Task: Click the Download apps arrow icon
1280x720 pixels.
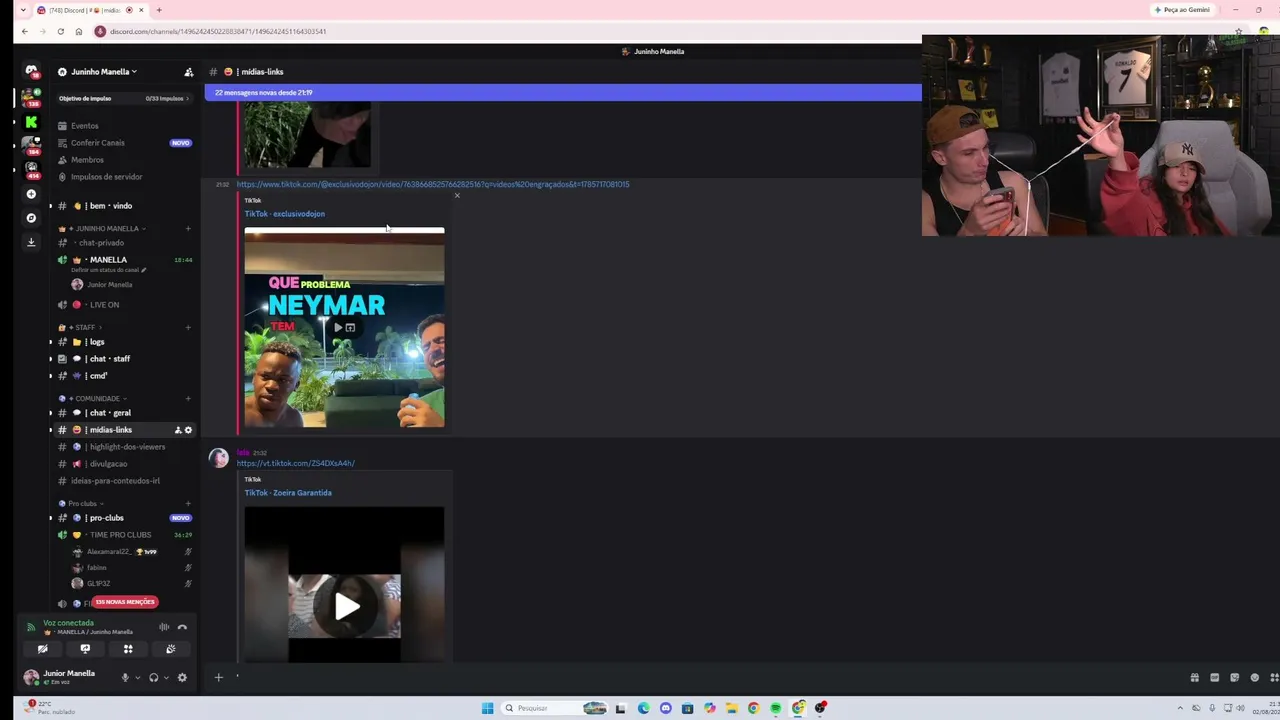Action: tap(31, 242)
